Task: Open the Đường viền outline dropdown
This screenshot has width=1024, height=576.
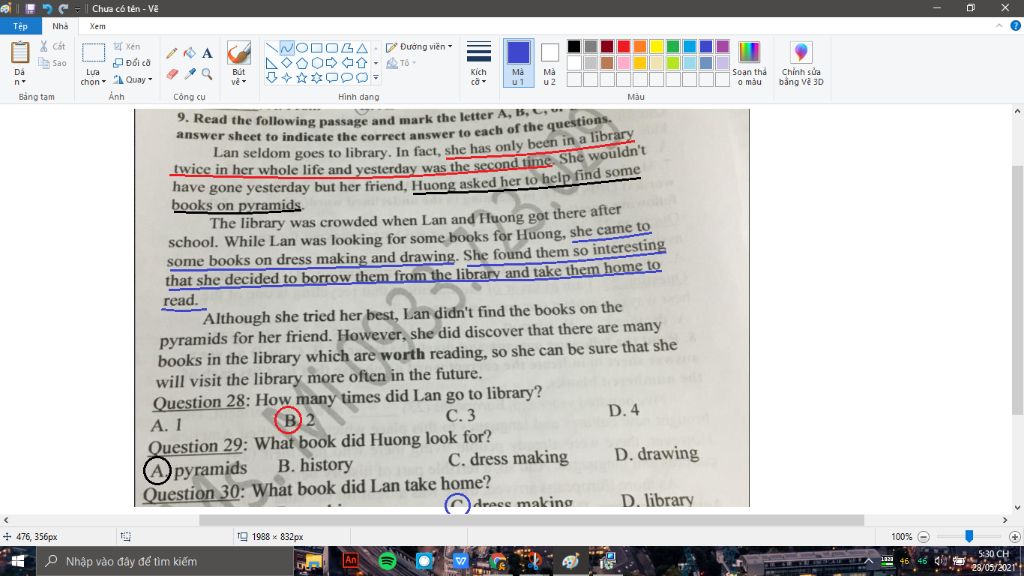Action: point(419,46)
